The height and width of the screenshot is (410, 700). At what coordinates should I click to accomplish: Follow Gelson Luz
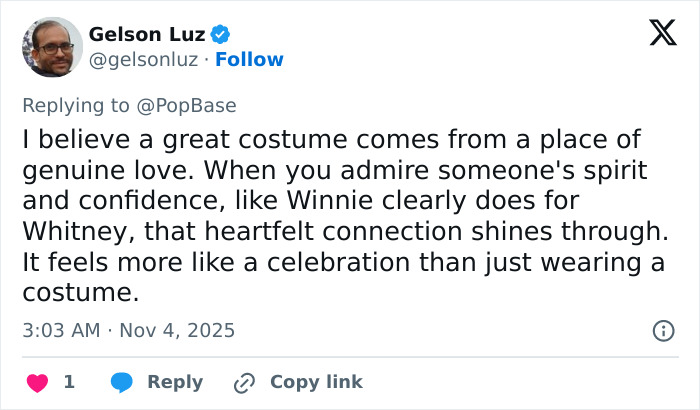tap(249, 60)
